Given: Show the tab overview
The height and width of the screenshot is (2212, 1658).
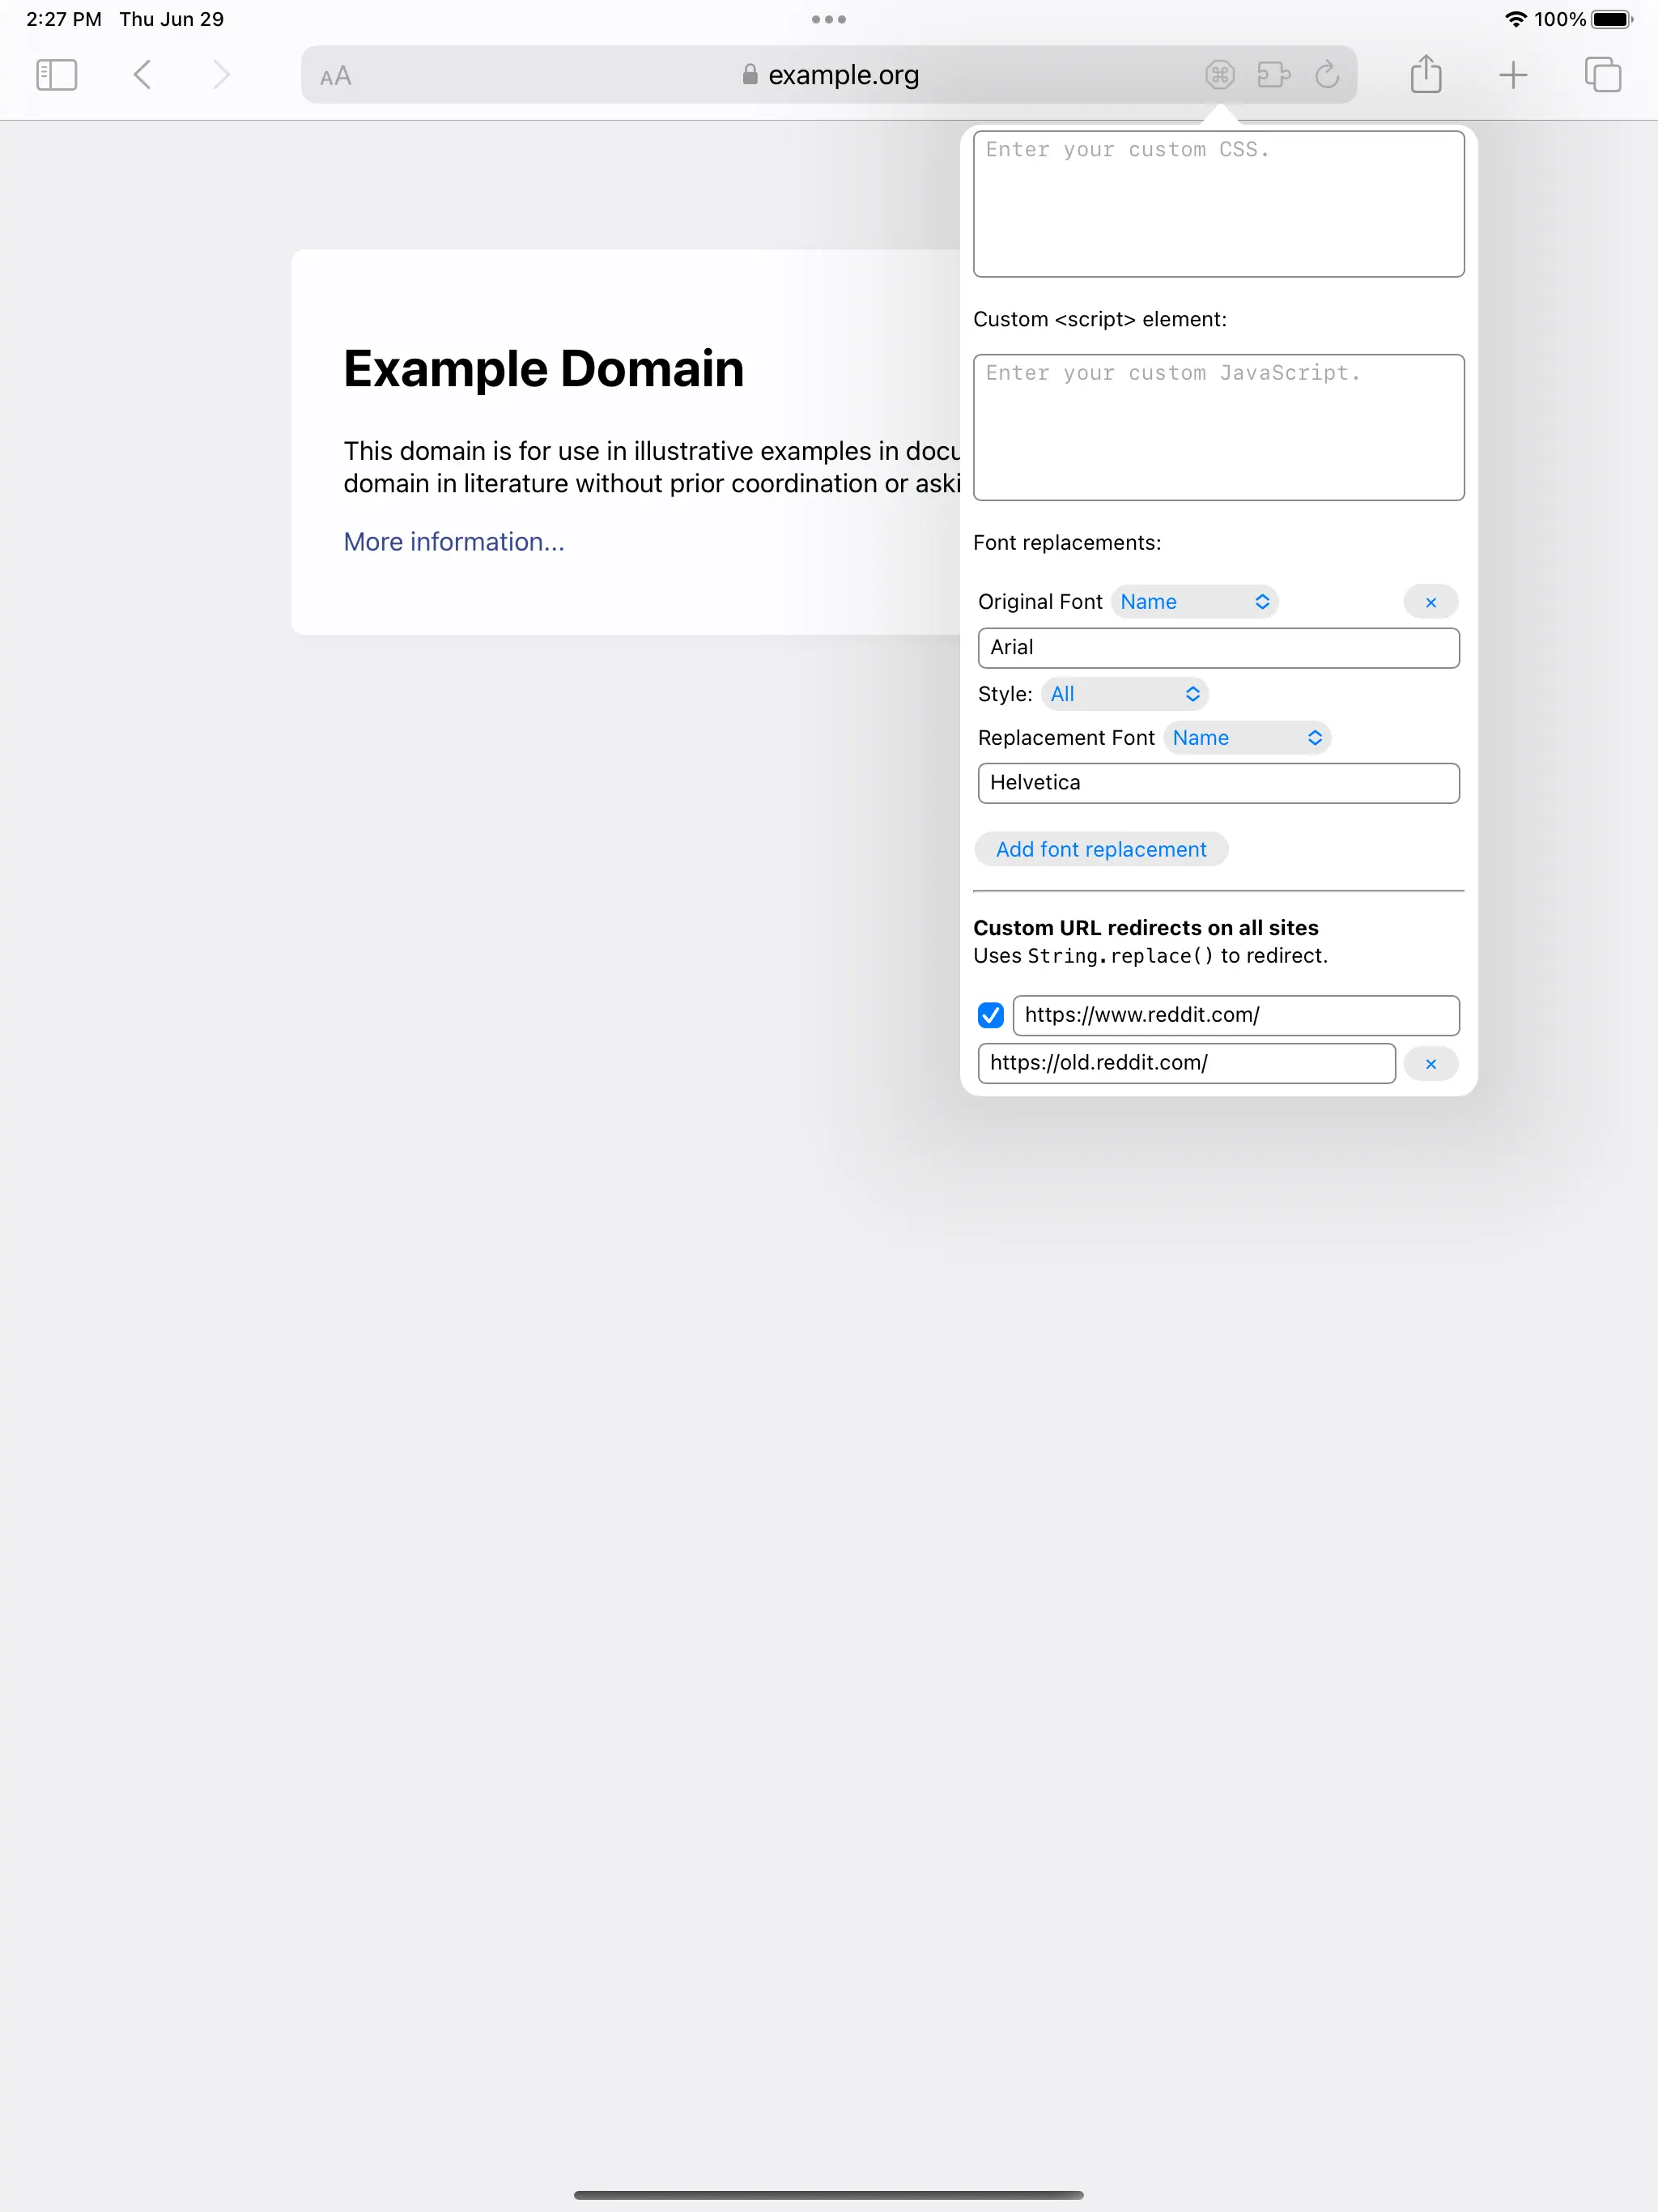Looking at the screenshot, I should (x=1602, y=75).
